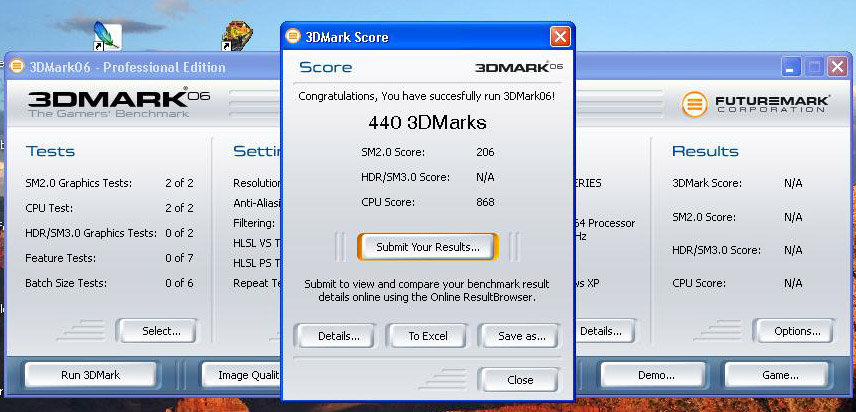Click Filtering label under Settings
The image size is (856, 412).
[x=254, y=223]
